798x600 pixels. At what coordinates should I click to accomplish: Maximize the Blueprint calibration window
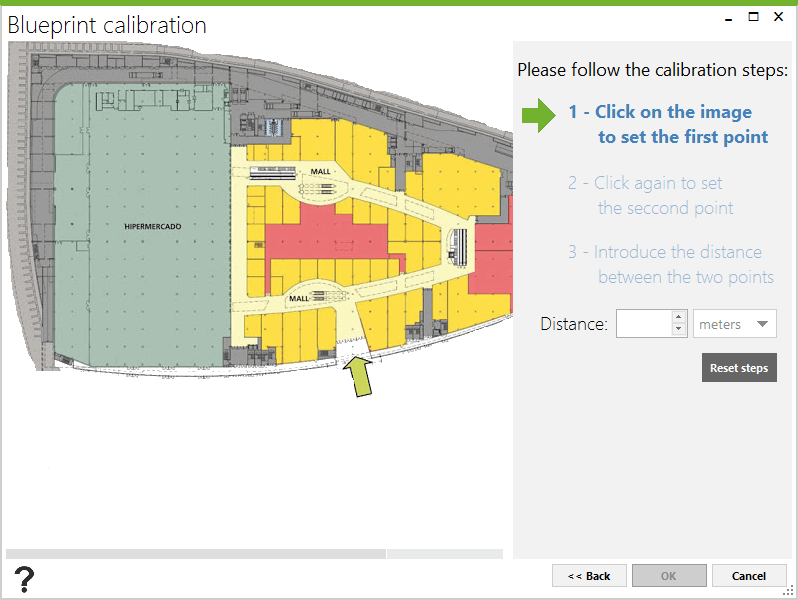[753, 17]
